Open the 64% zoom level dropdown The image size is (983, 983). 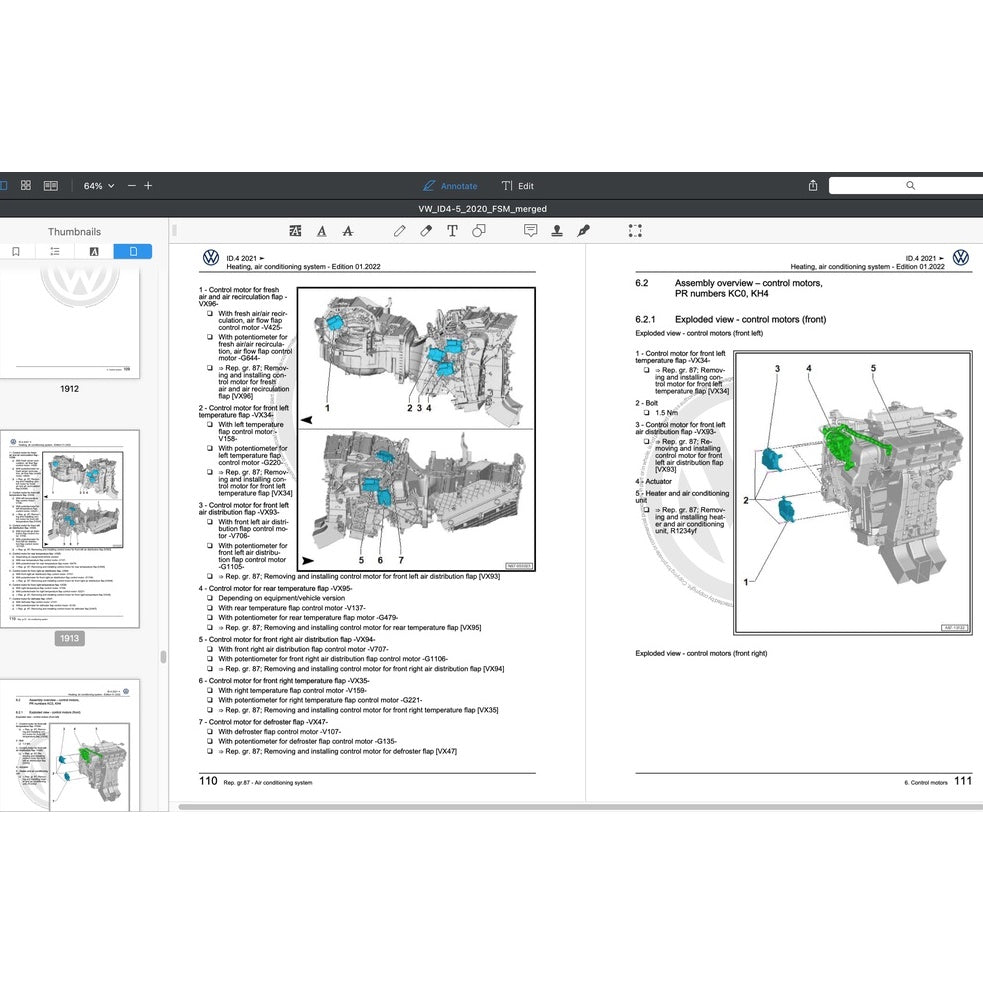(99, 186)
